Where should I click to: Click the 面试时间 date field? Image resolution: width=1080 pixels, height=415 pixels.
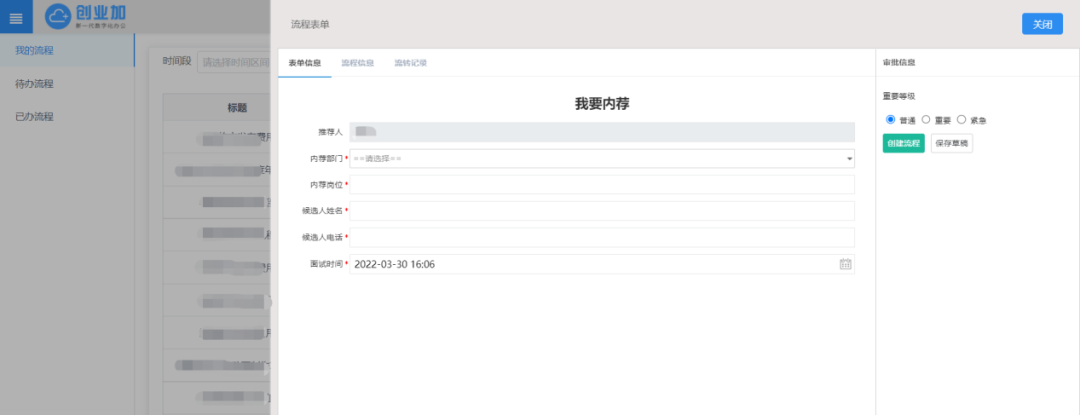590,264
